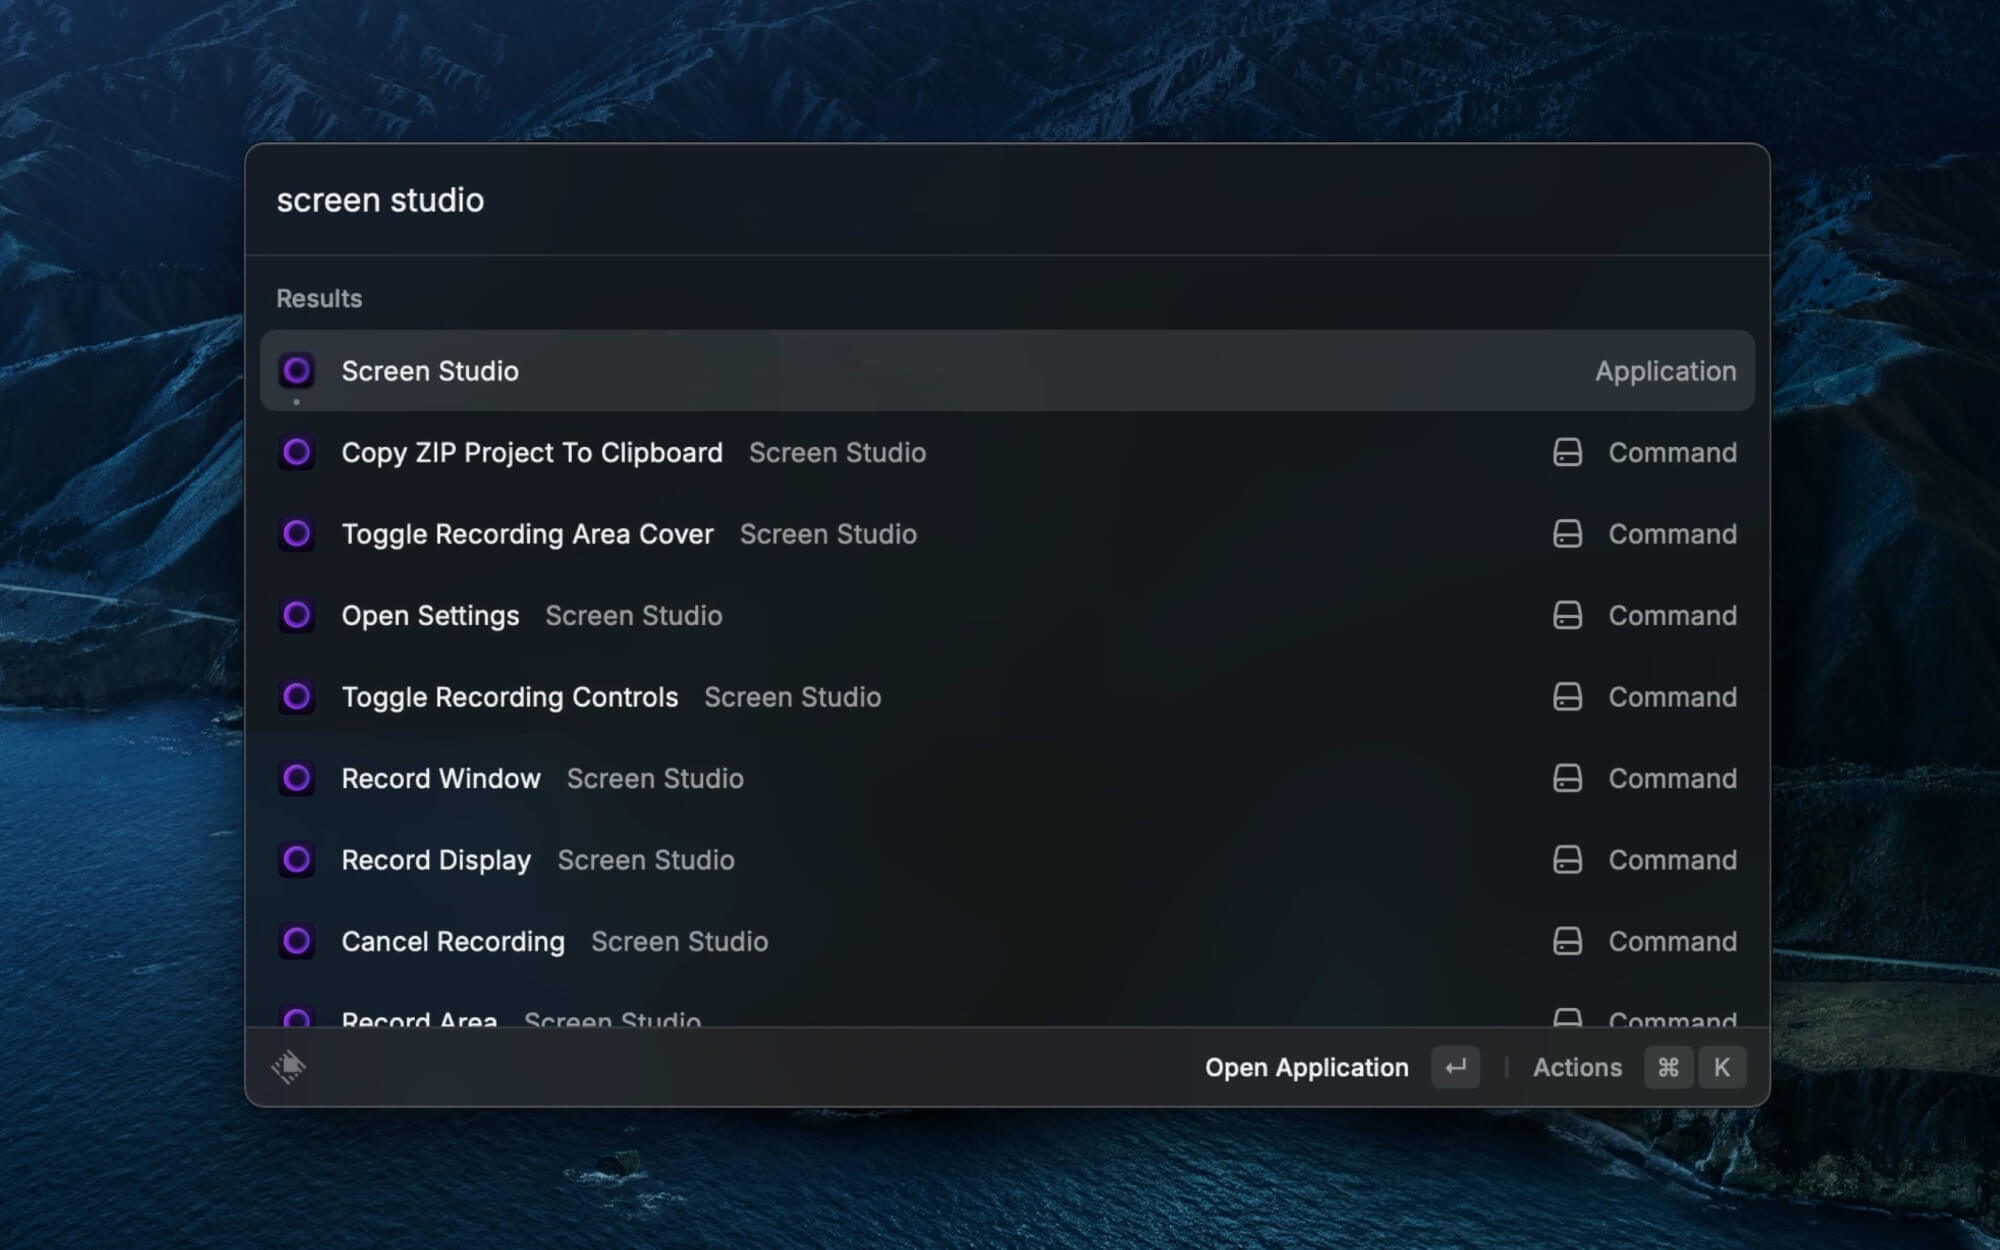Viewport: 2000px width, 1250px height.
Task: Click the extension type icon on Toggle Recording Area Cover row
Action: click(1567, 534)
